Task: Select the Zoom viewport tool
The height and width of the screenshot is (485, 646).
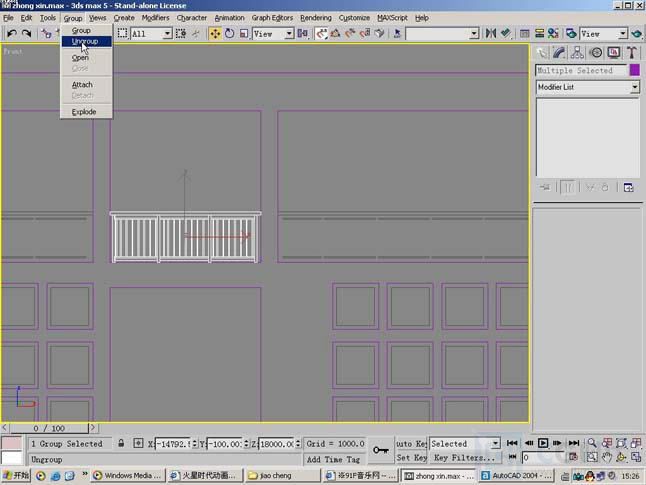Action: (592, 443)
